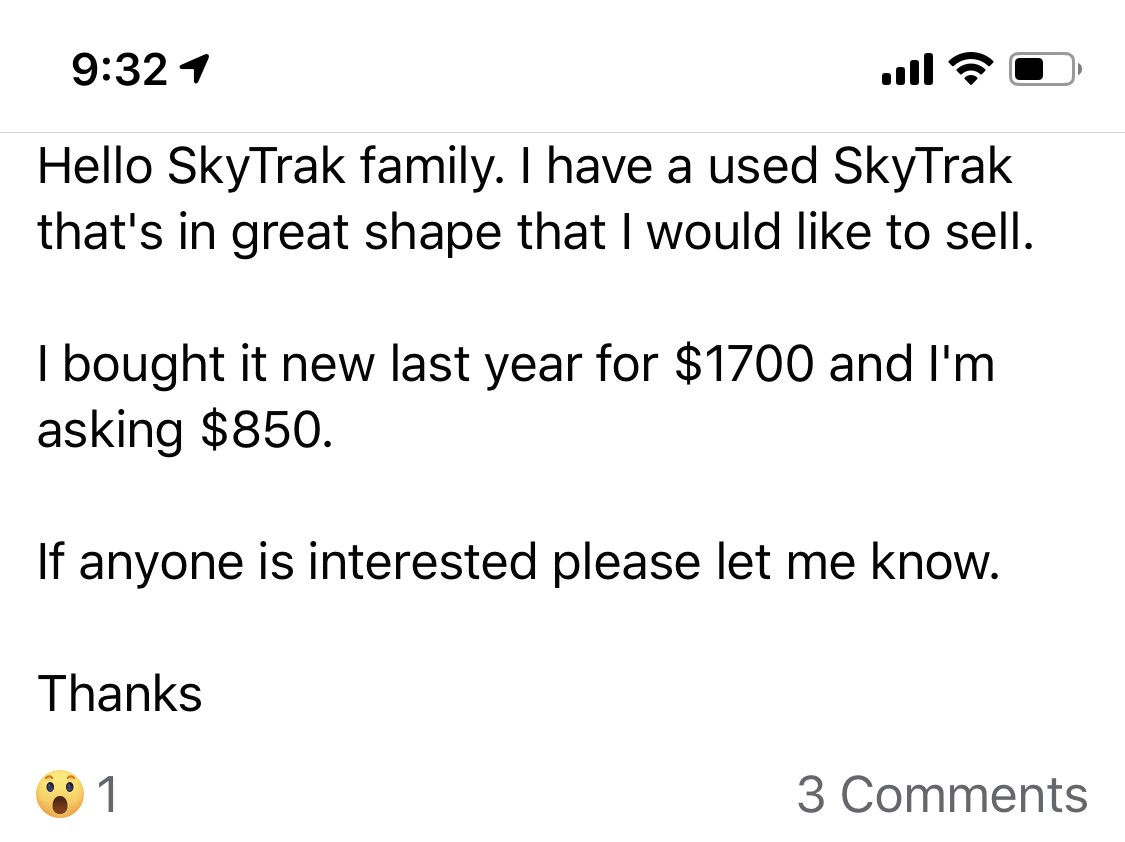Tap the wow reaction emoji
Screen dimensions: 1125x842
60,796
